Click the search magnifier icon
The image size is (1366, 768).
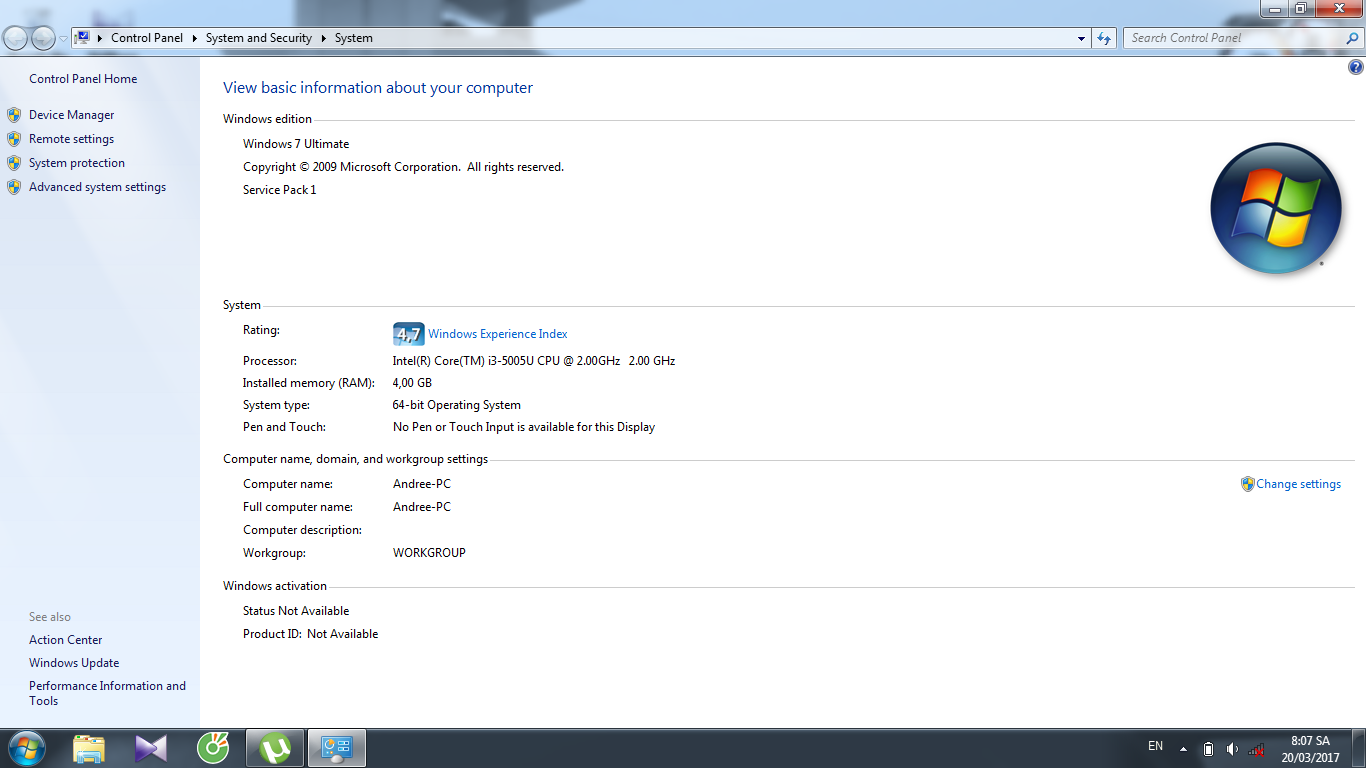(1353, 38)
